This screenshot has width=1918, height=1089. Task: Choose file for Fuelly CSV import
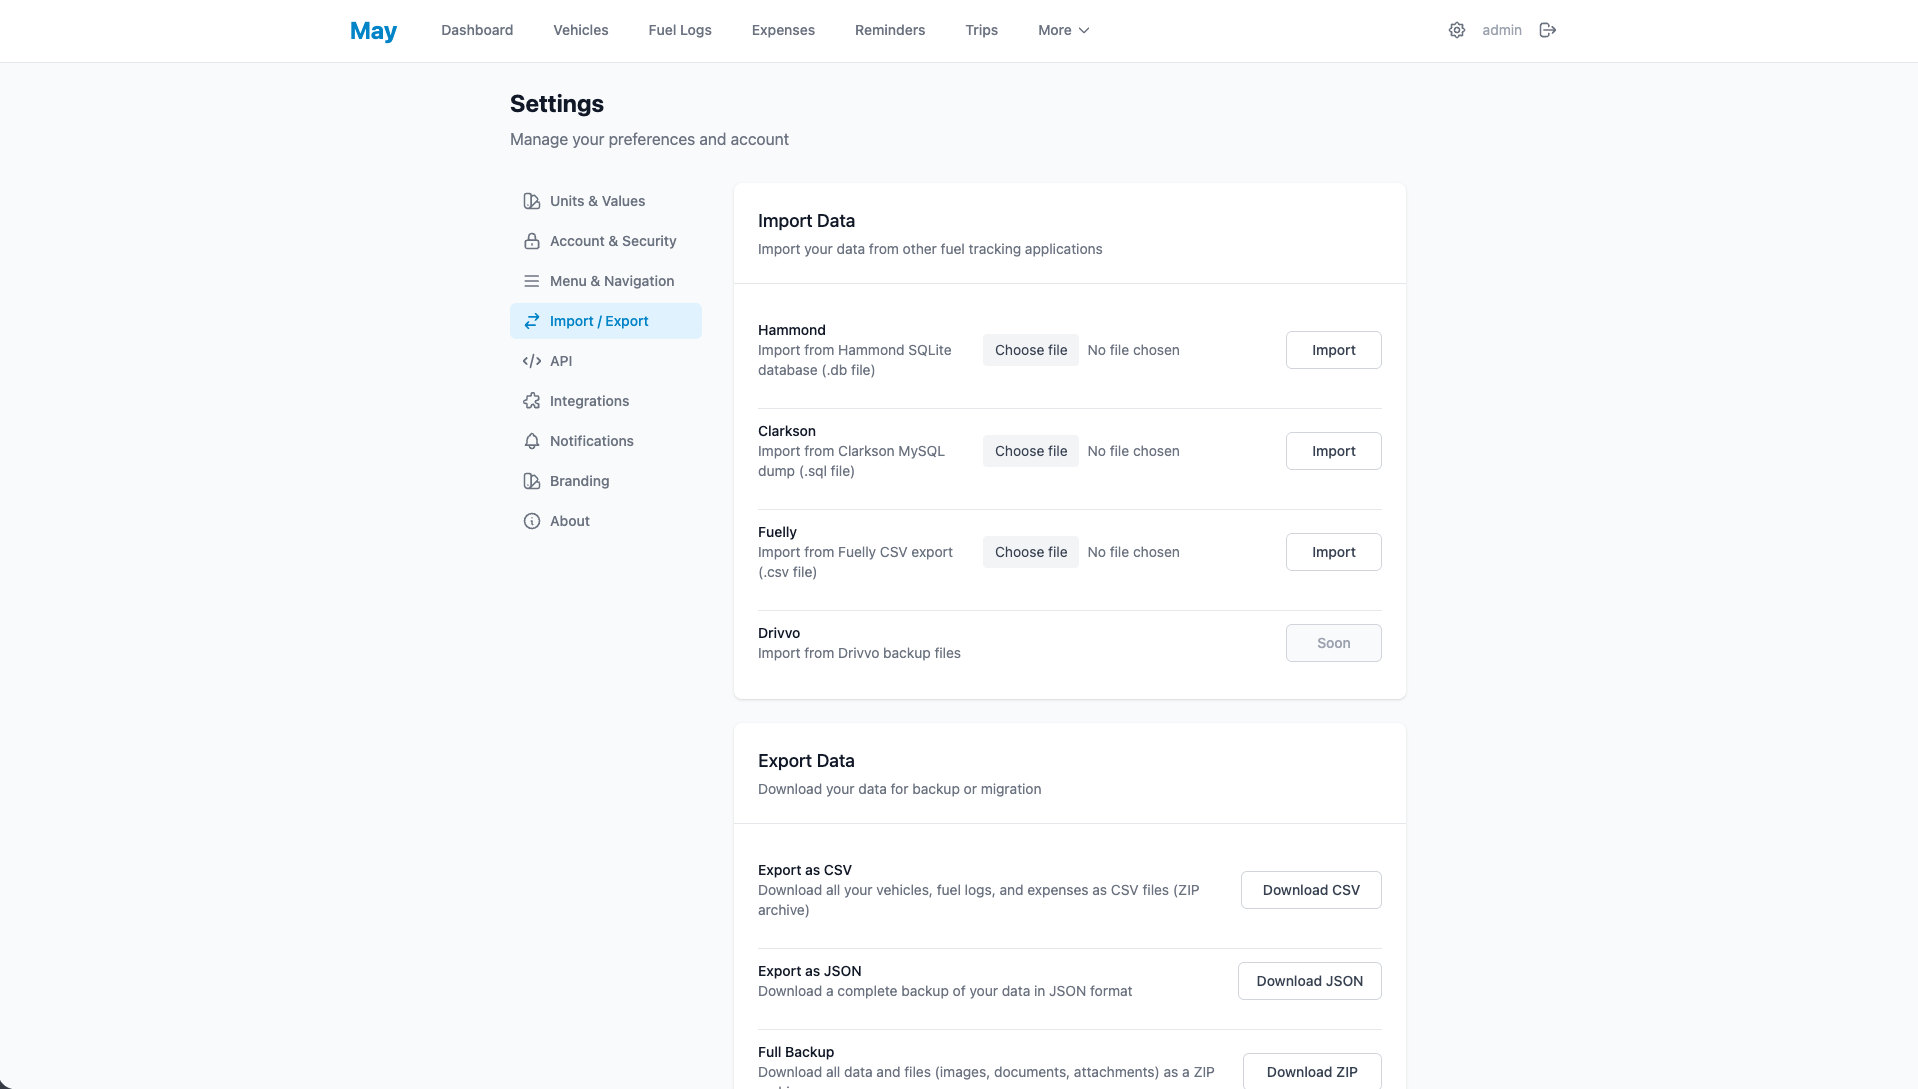(1031, 552)
